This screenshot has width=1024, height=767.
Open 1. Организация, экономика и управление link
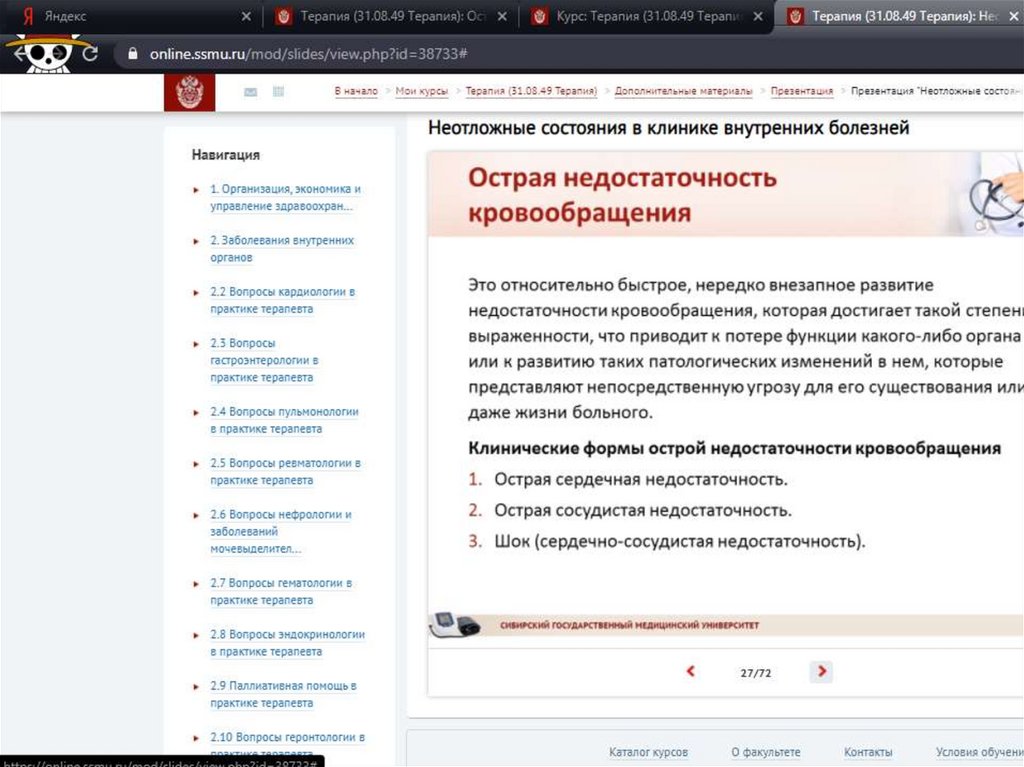(x=285, y=197)
